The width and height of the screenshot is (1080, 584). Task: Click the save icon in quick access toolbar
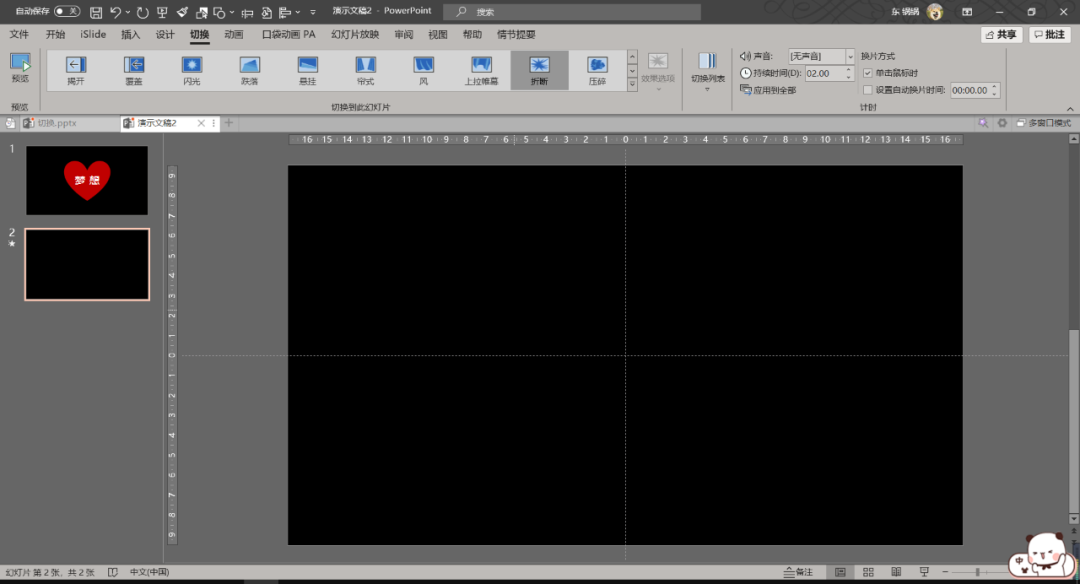pos(96,12)
